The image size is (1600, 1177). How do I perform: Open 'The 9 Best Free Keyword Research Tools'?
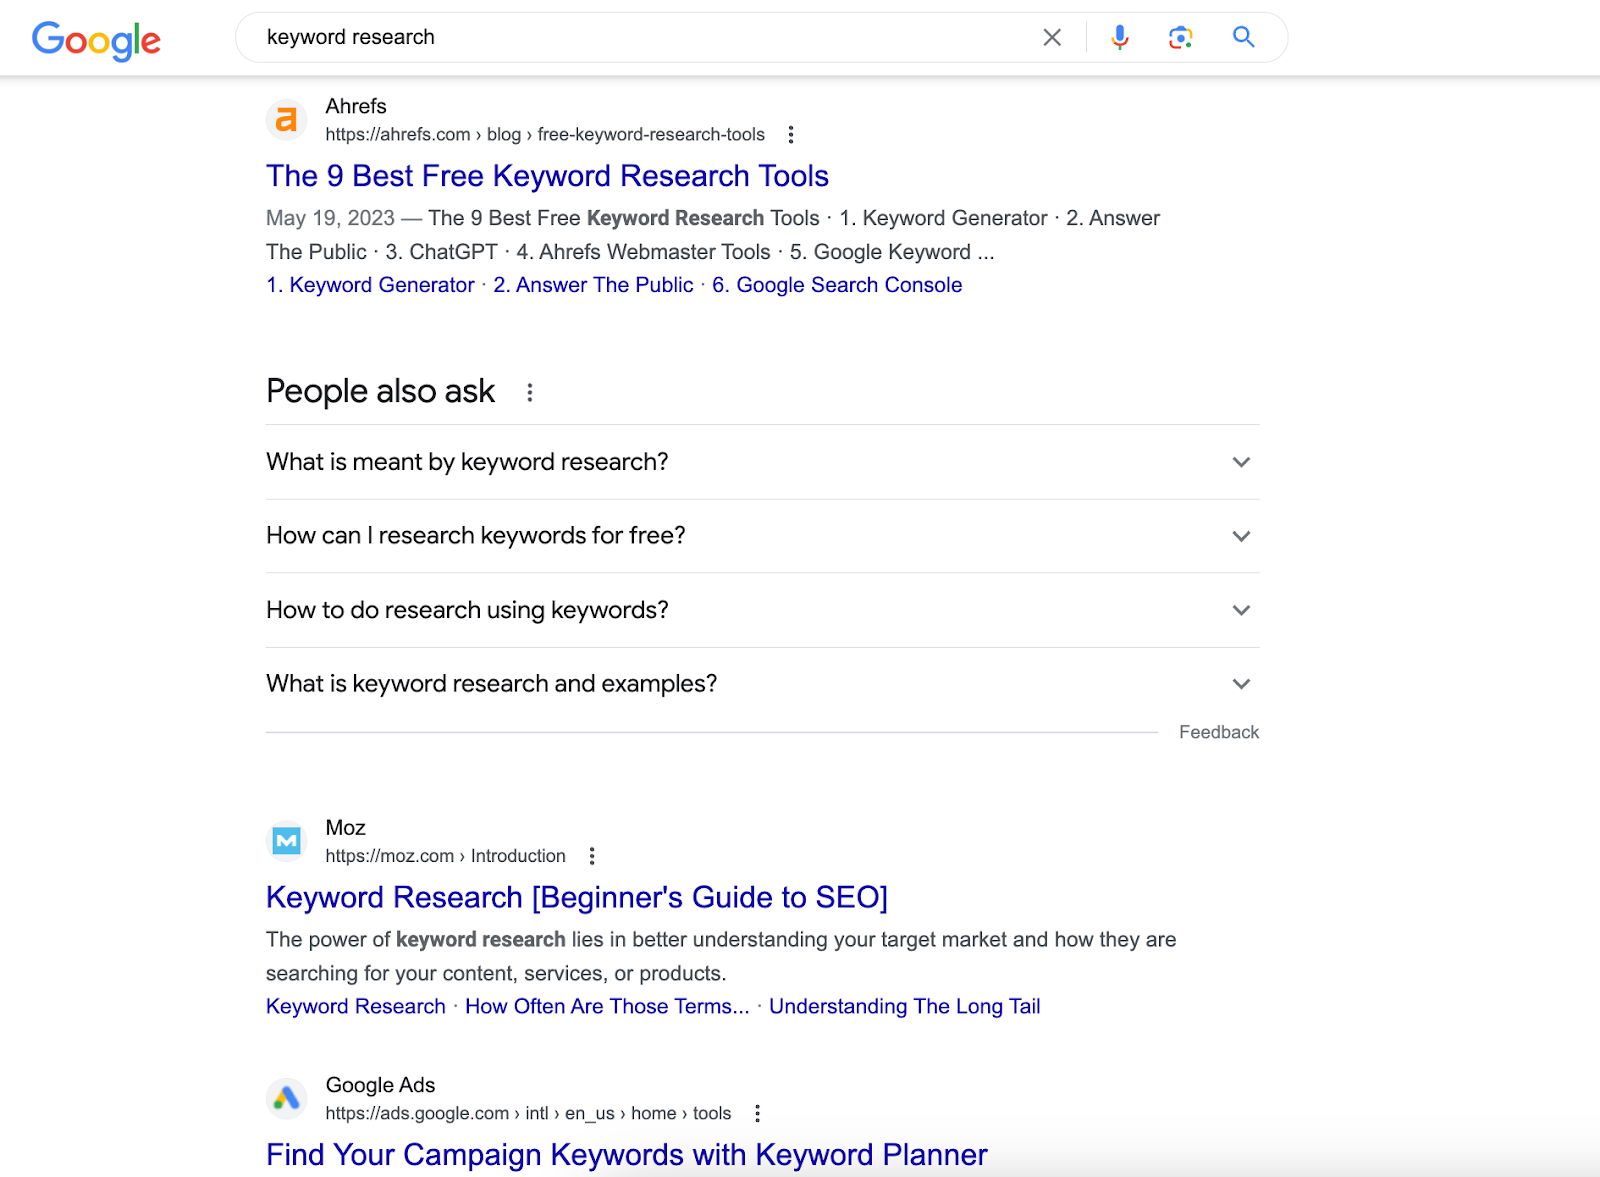(547, 176)
